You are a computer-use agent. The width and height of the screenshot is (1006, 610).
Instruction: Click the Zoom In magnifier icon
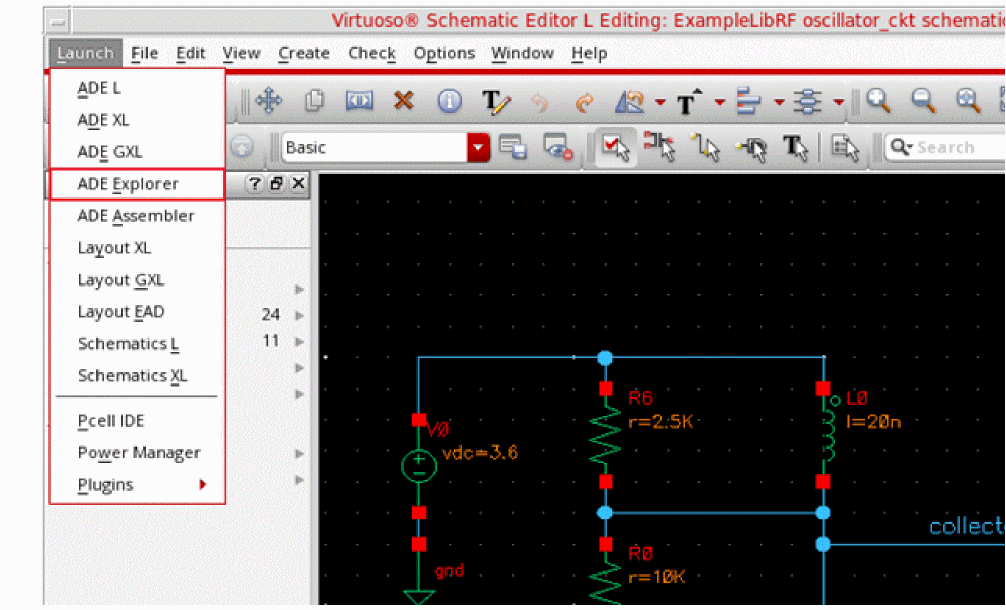pos(878,100)
